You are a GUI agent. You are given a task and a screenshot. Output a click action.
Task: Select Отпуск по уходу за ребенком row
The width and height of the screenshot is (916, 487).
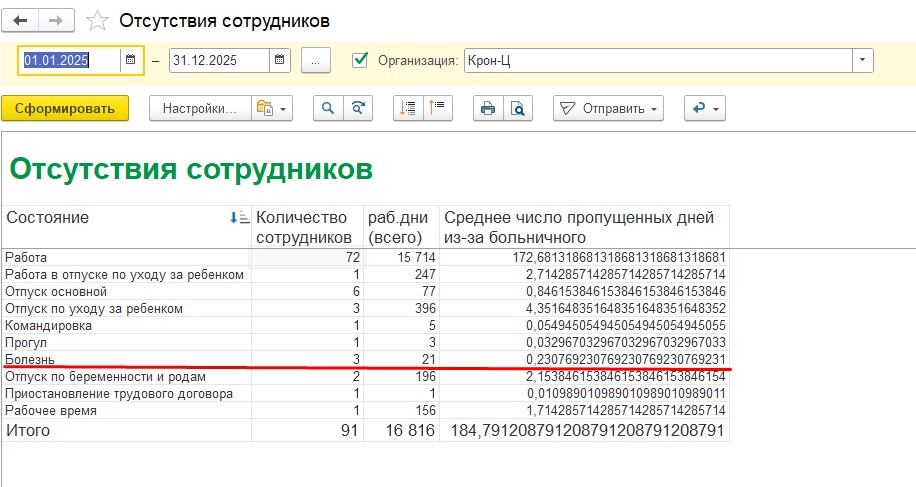(x=94, y=308)
